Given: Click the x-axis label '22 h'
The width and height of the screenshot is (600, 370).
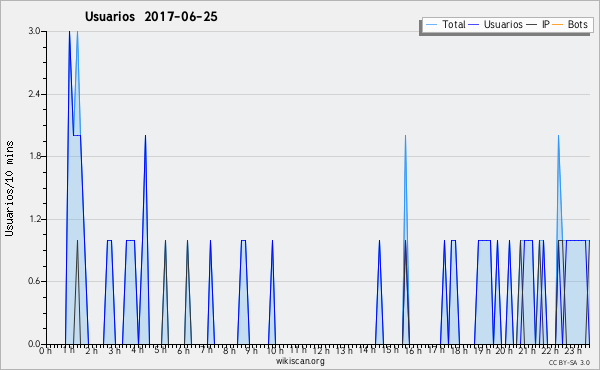Looking at the screenshot, I should 551,351.
